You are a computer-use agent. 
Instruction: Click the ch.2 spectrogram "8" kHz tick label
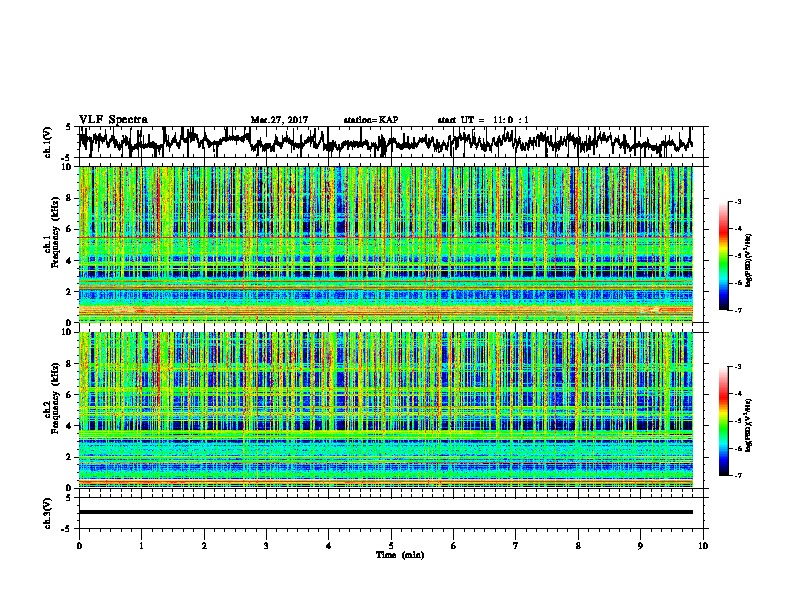coord(70,364)
